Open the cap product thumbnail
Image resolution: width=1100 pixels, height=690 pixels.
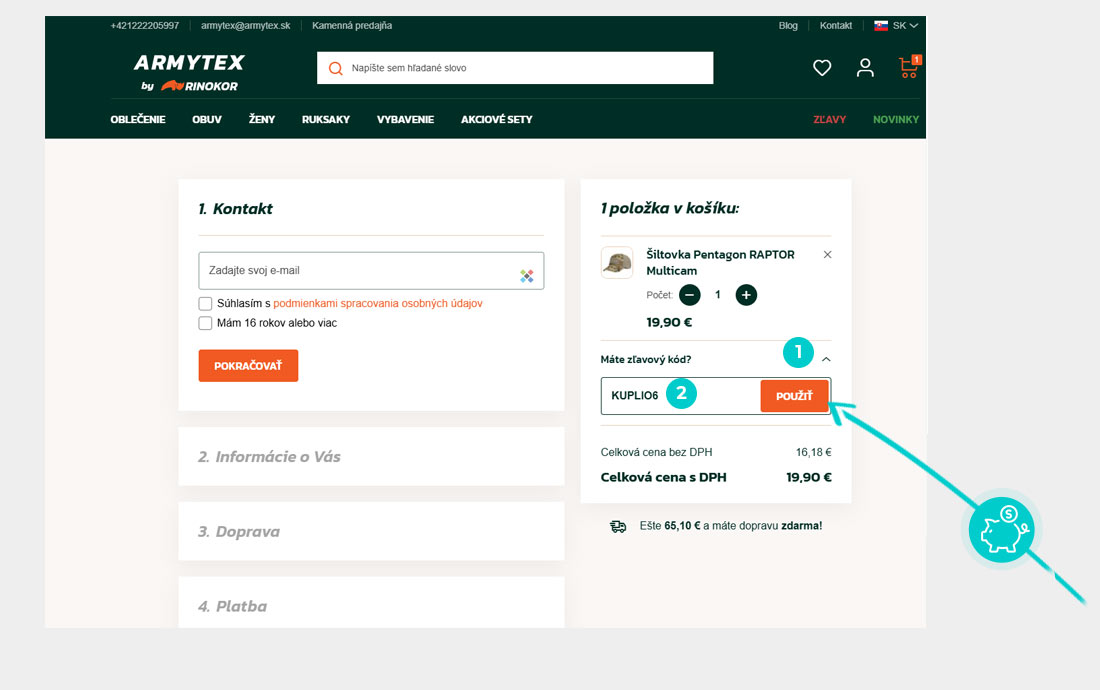(x=617, y=262)
